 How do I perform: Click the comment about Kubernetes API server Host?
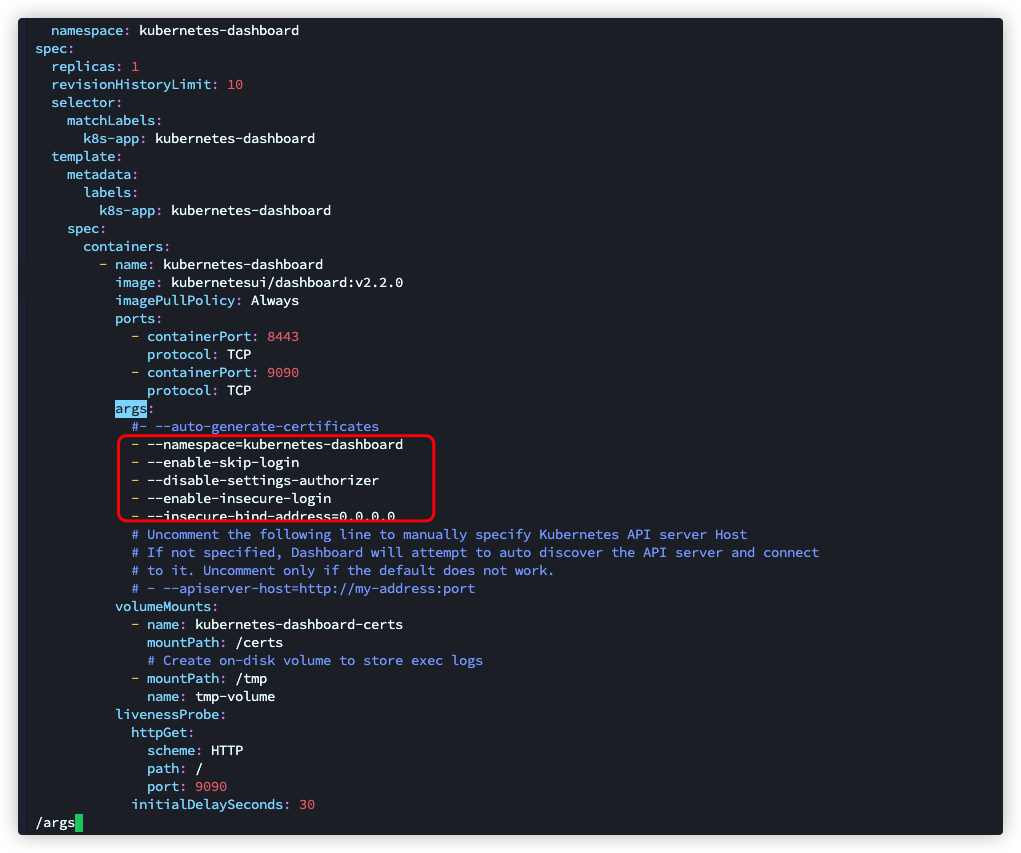pos(440,535)
